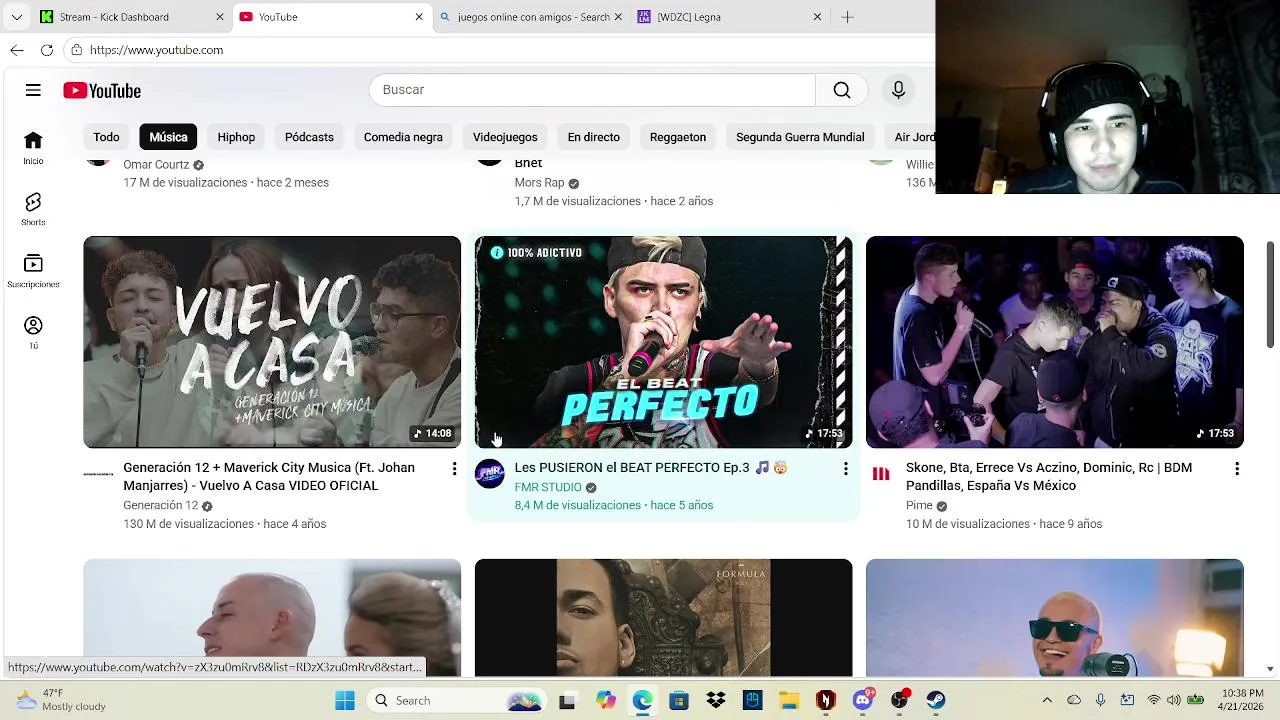The height and width of the screenshot is (720, 1280).
Task: Click the magnifier search button
Action: pyautogui.click(x=842, y=90)
